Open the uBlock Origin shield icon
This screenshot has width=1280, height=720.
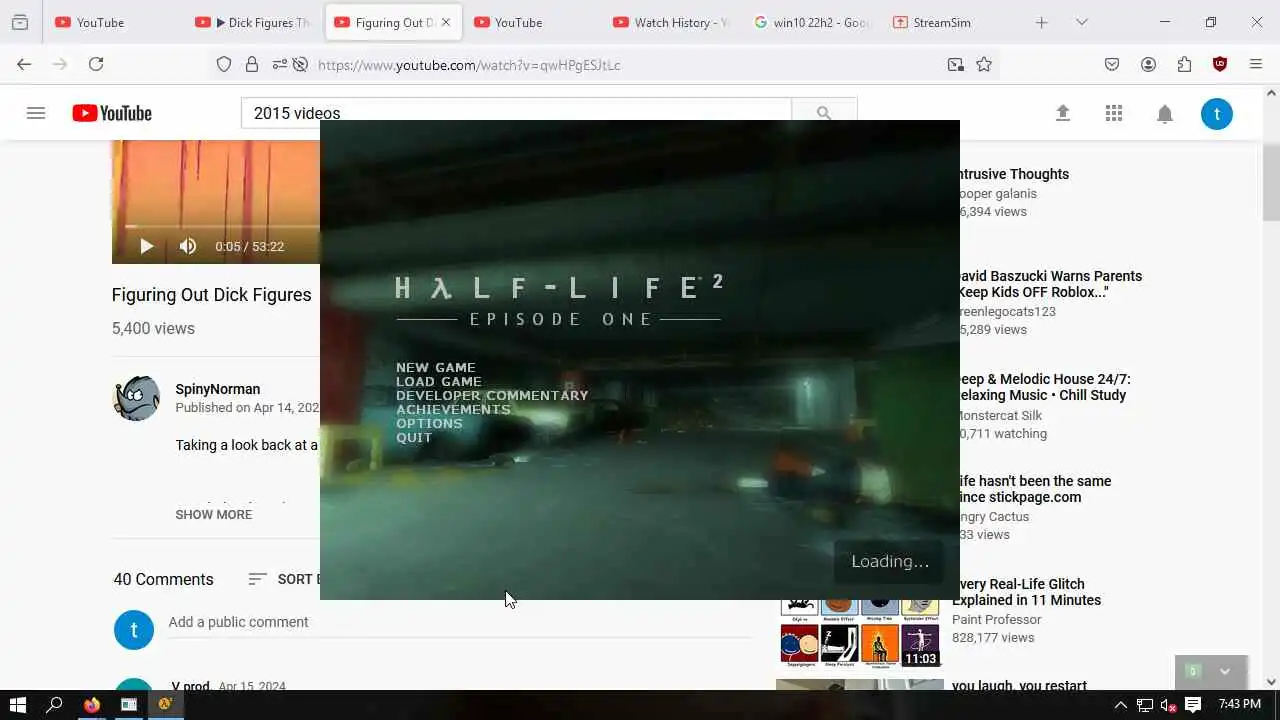click(1220, 64)
